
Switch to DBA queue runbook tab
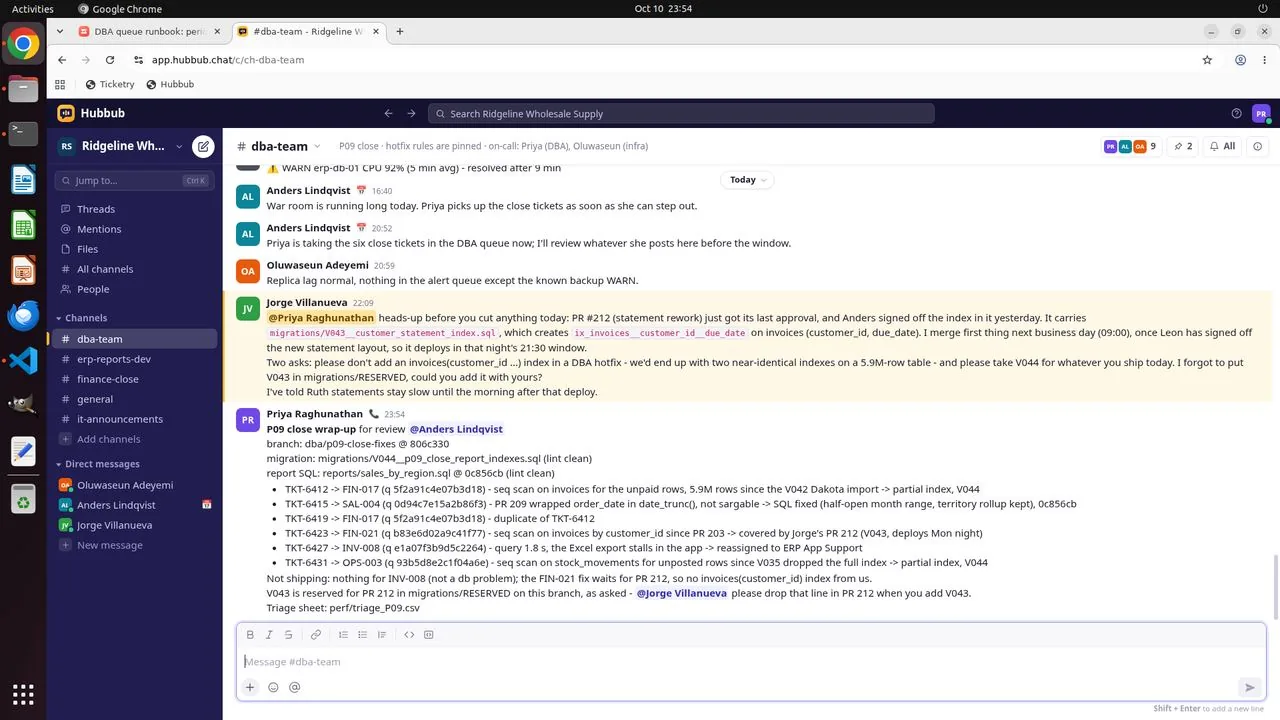pos(150,32)
